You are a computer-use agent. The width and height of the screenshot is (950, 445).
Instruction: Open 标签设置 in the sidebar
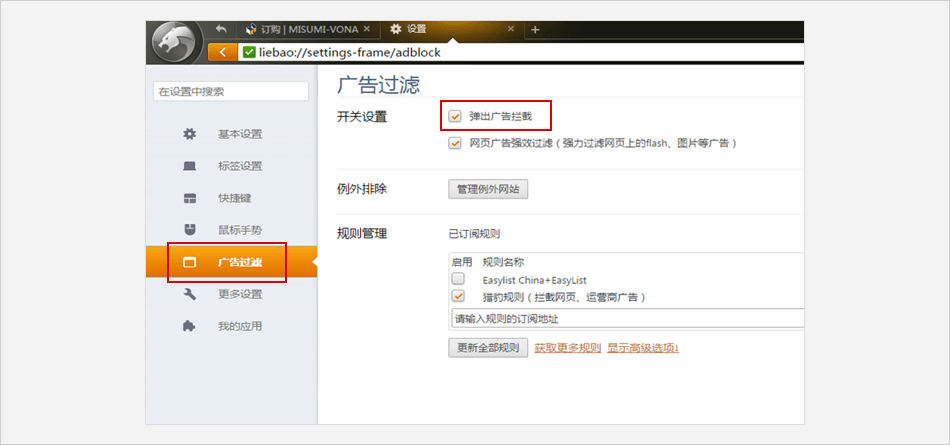239,166
